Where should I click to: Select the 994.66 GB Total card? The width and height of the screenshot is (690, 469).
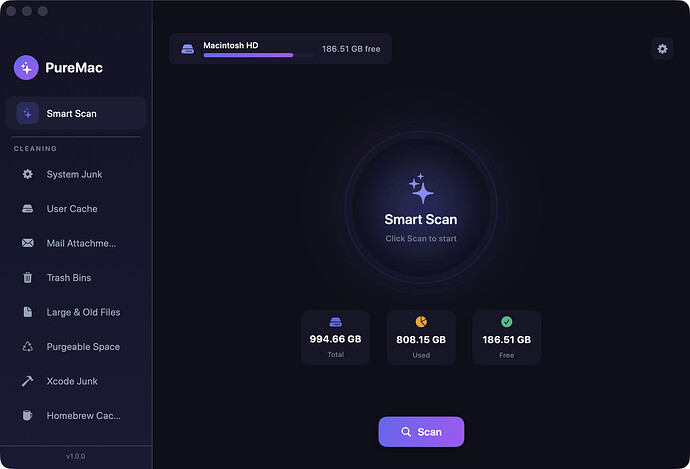tap(335, 337)
